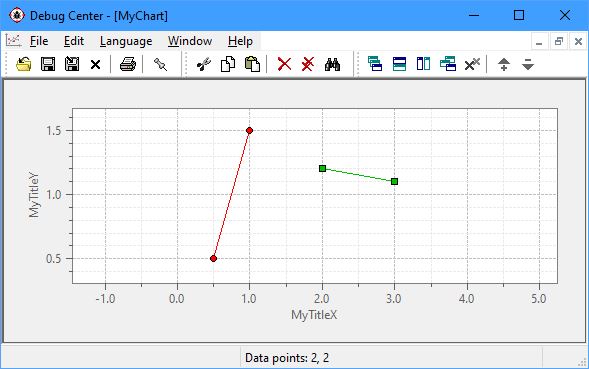Tile windows vertically using the side-by-side panes icon
The height and width of the screenshot is (369, 589).
coord(423,64)
